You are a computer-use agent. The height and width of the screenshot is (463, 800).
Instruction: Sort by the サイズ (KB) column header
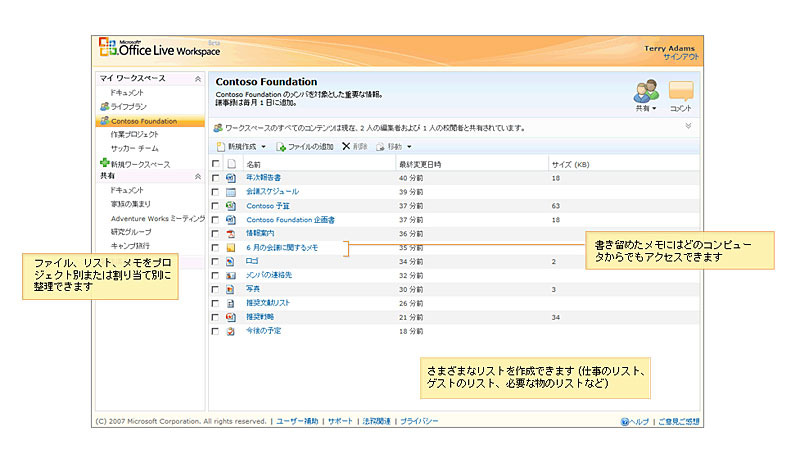coord(570,164)
